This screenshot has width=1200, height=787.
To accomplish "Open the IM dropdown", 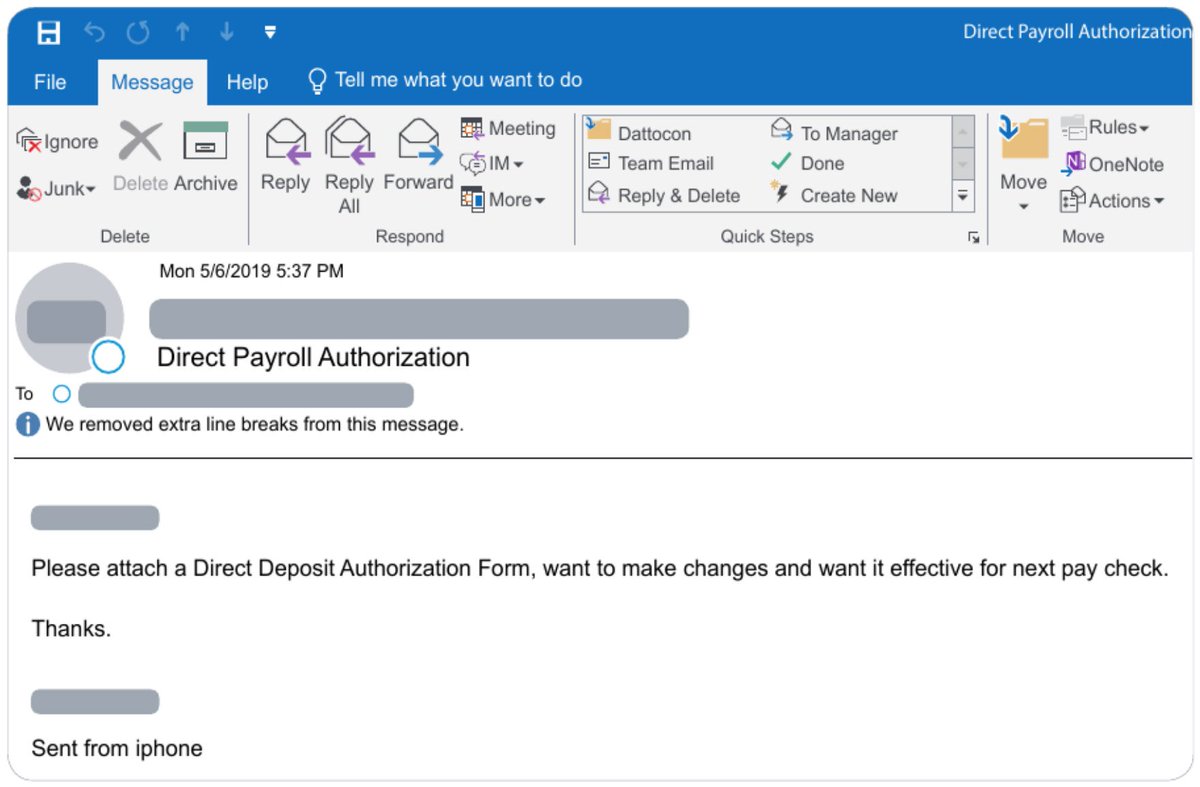I will click(x=508, y=164).
